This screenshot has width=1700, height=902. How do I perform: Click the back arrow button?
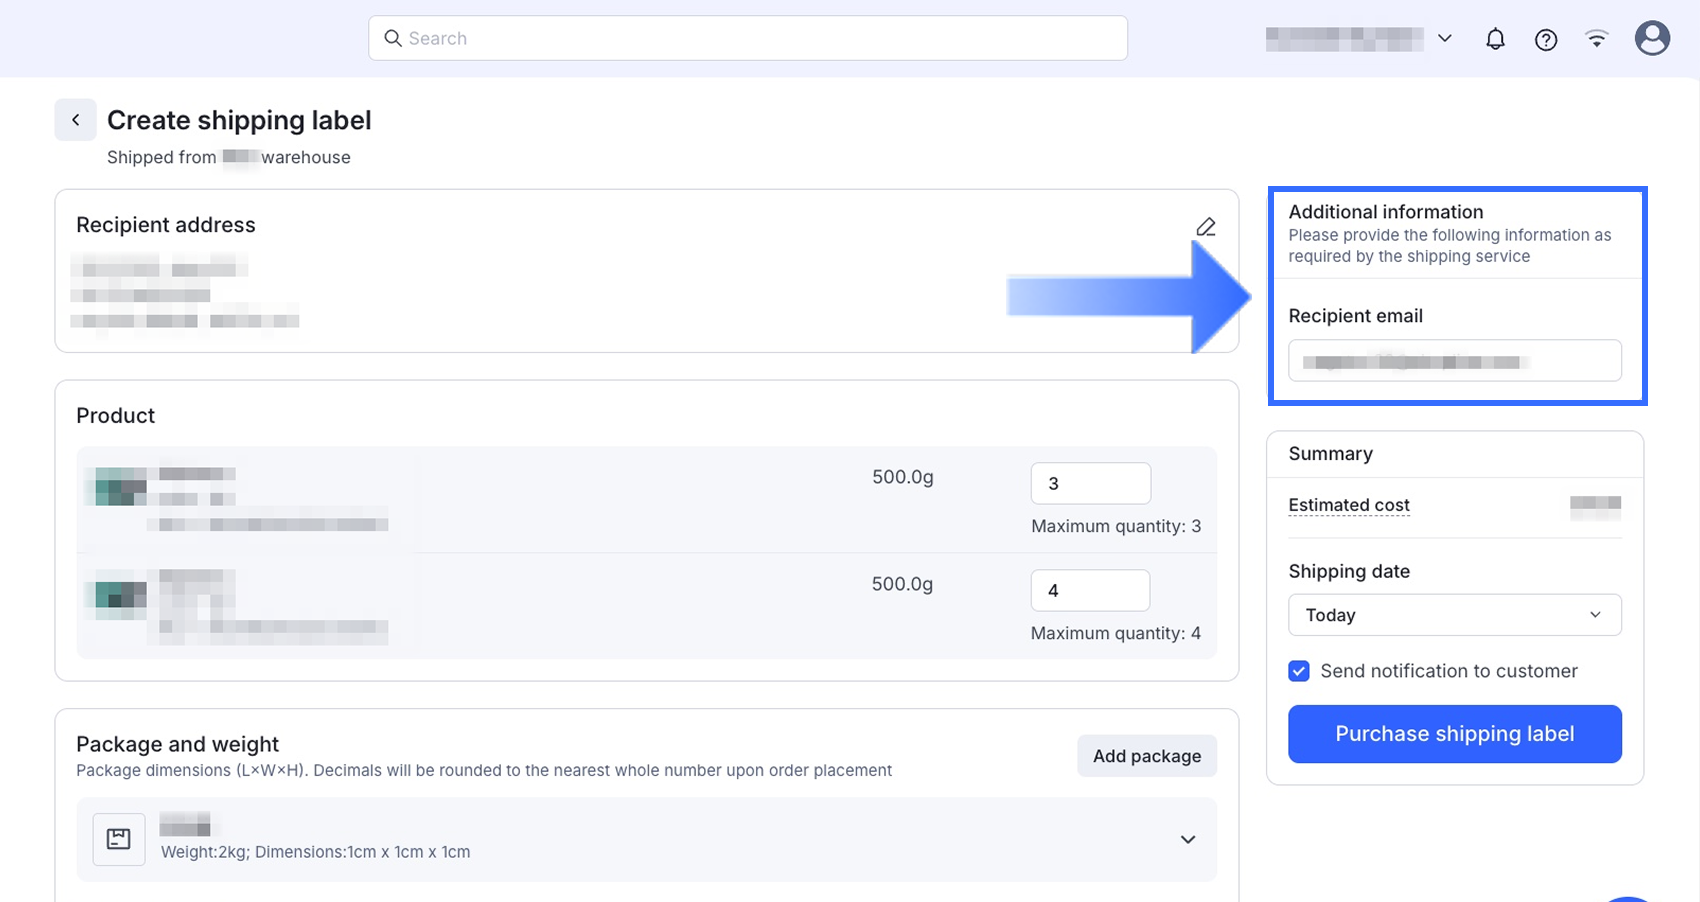tap(75, 120)
